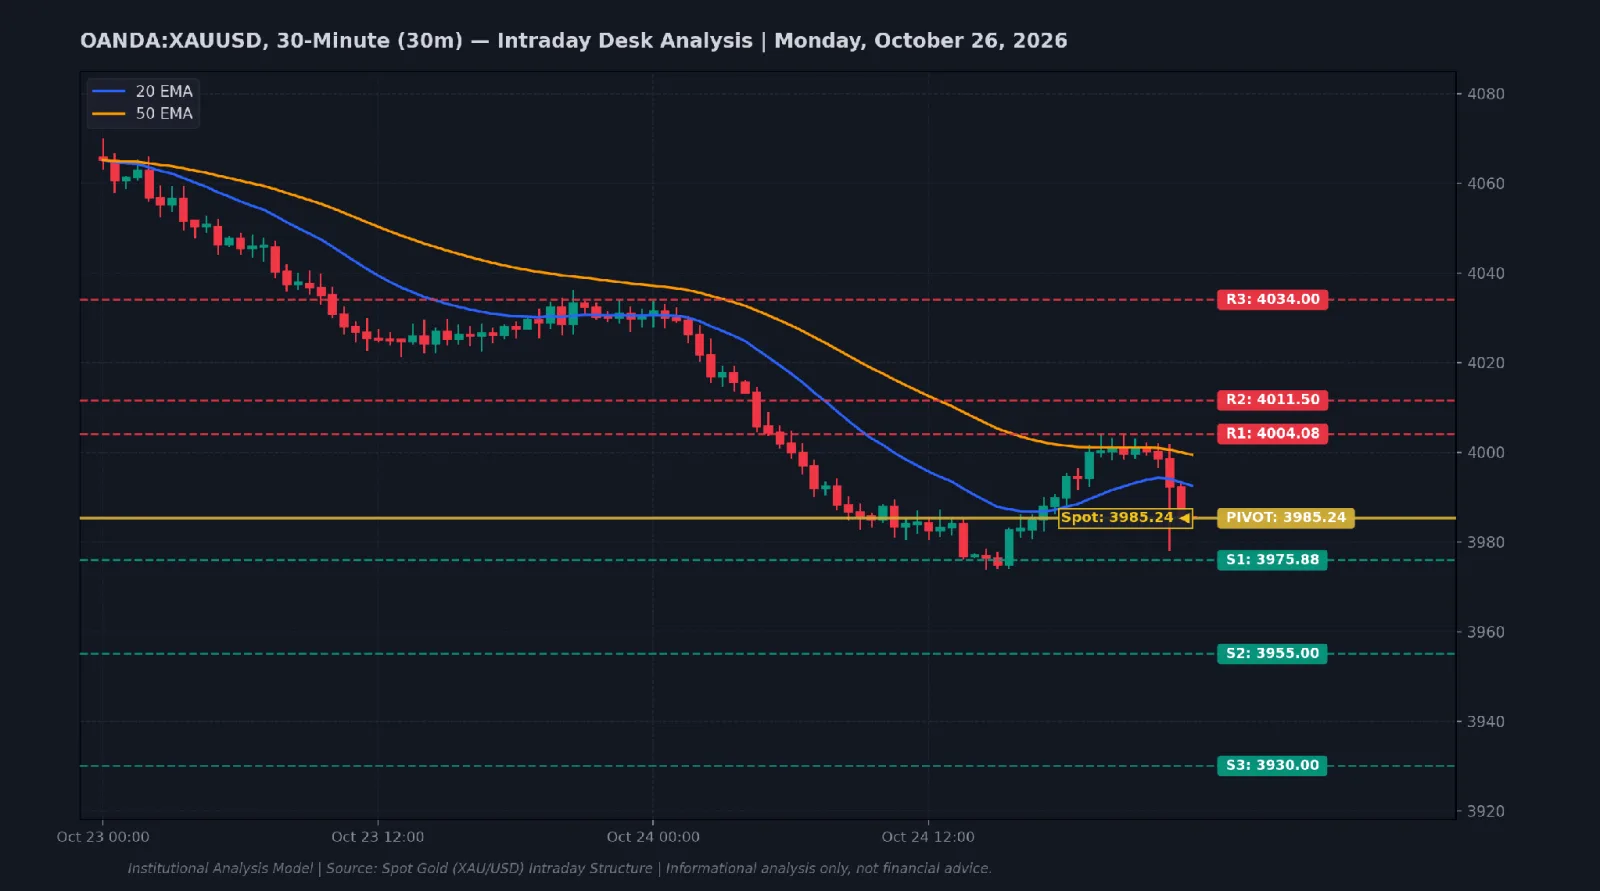Click the Oct 24 00:00 time label
Image resolution: width=1600 pixels, height=891 pixels.
653,837
